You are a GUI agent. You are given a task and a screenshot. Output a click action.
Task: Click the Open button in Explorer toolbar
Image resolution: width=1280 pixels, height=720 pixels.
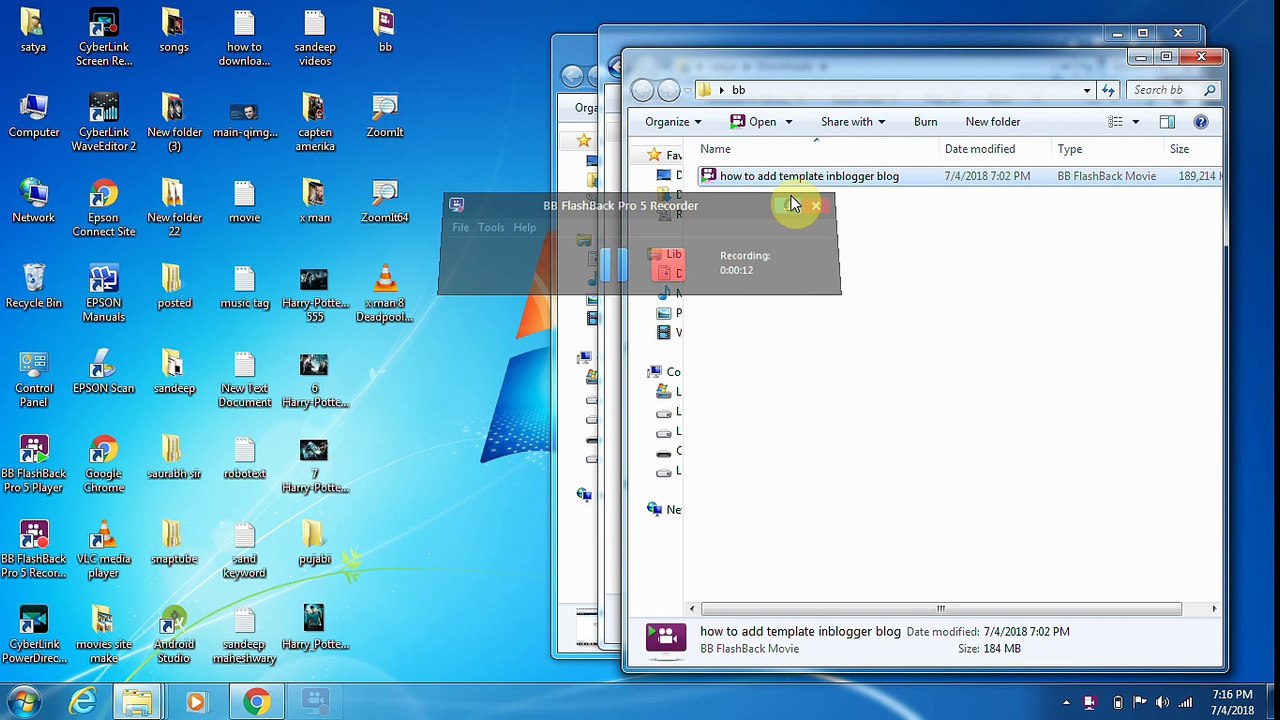tap(752, 122)
